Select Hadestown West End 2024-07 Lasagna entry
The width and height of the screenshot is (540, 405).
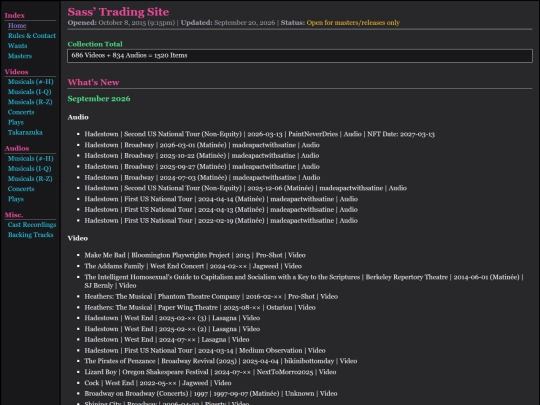point(167,340)
